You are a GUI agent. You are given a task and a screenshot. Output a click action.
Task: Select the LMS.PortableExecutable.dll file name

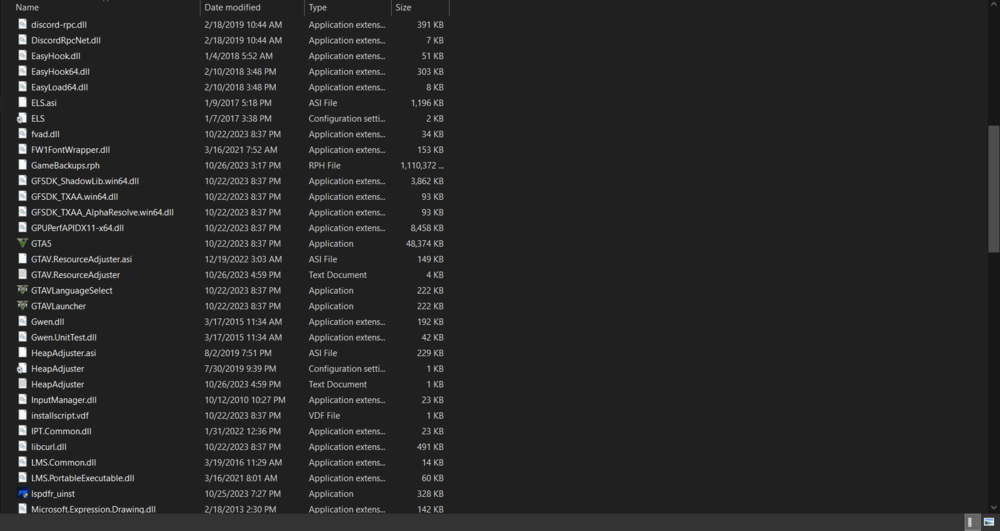pyautogui.click(x=83, y=478)
